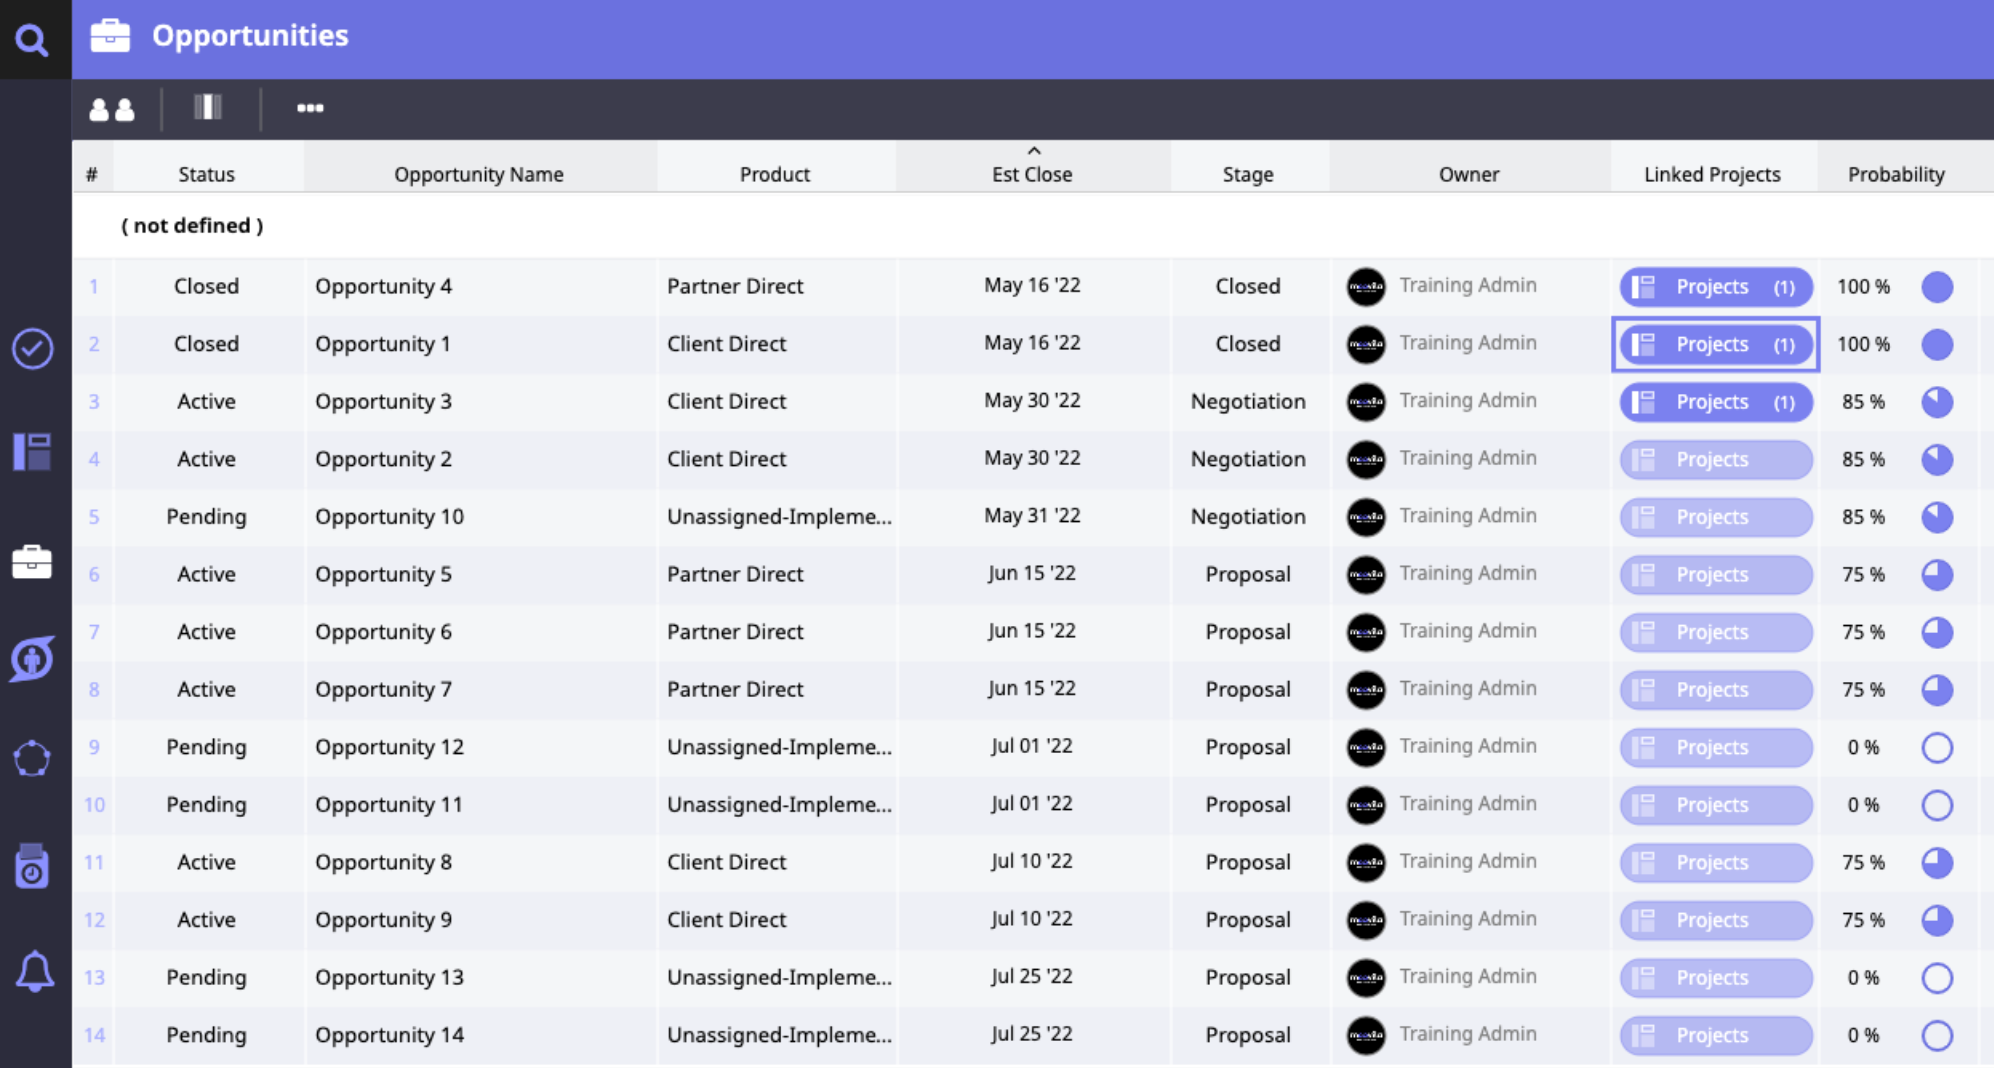Sort by the Est Close column header

pos(1032,174)
